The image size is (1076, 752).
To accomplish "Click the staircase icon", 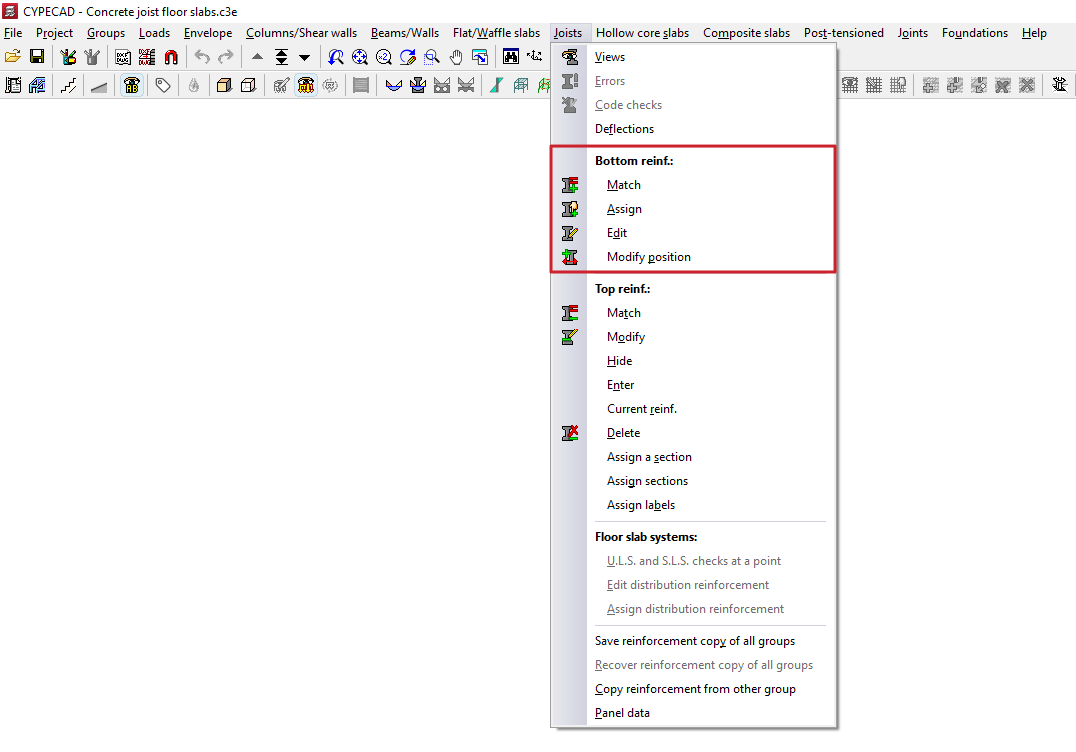I will 68,85.
